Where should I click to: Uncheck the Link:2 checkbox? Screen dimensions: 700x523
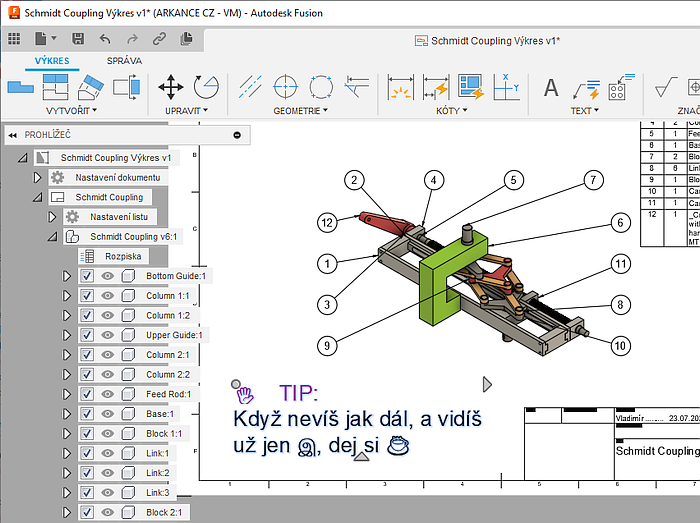pyautogui.click(x=86, y=473)
